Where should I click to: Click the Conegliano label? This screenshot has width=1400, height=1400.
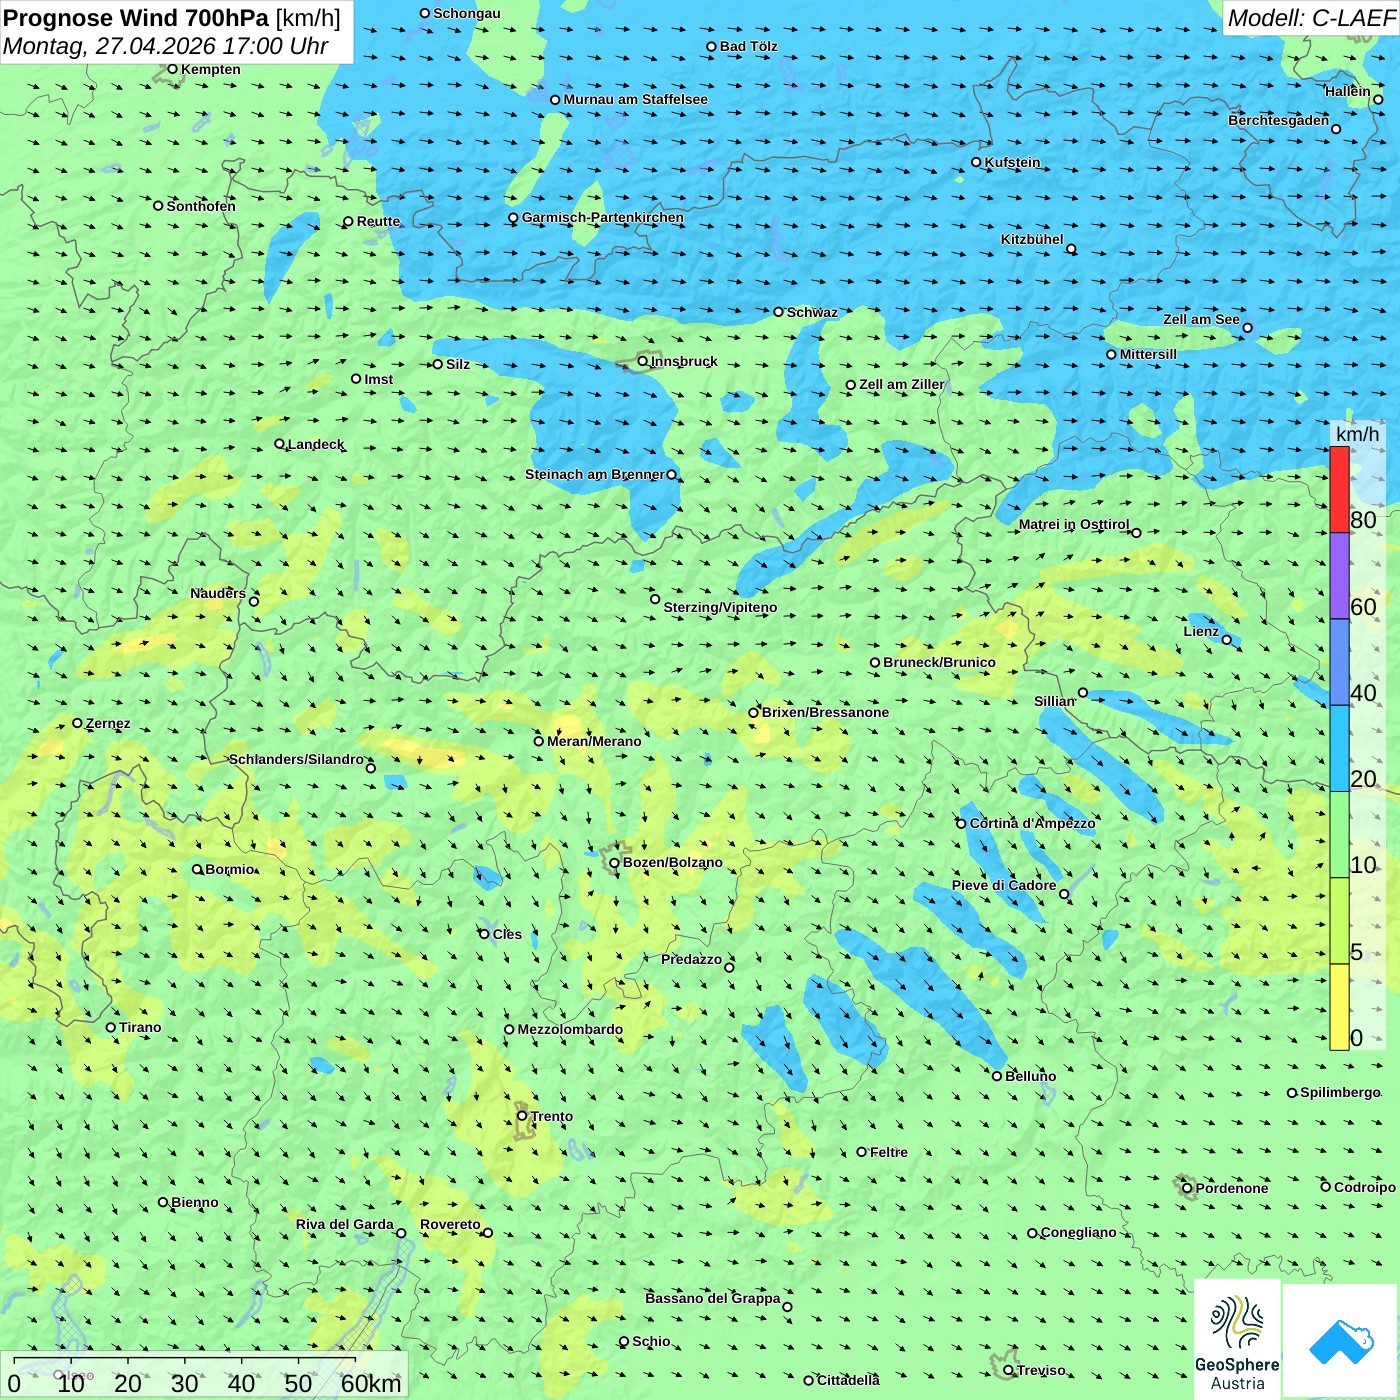1078,1232
